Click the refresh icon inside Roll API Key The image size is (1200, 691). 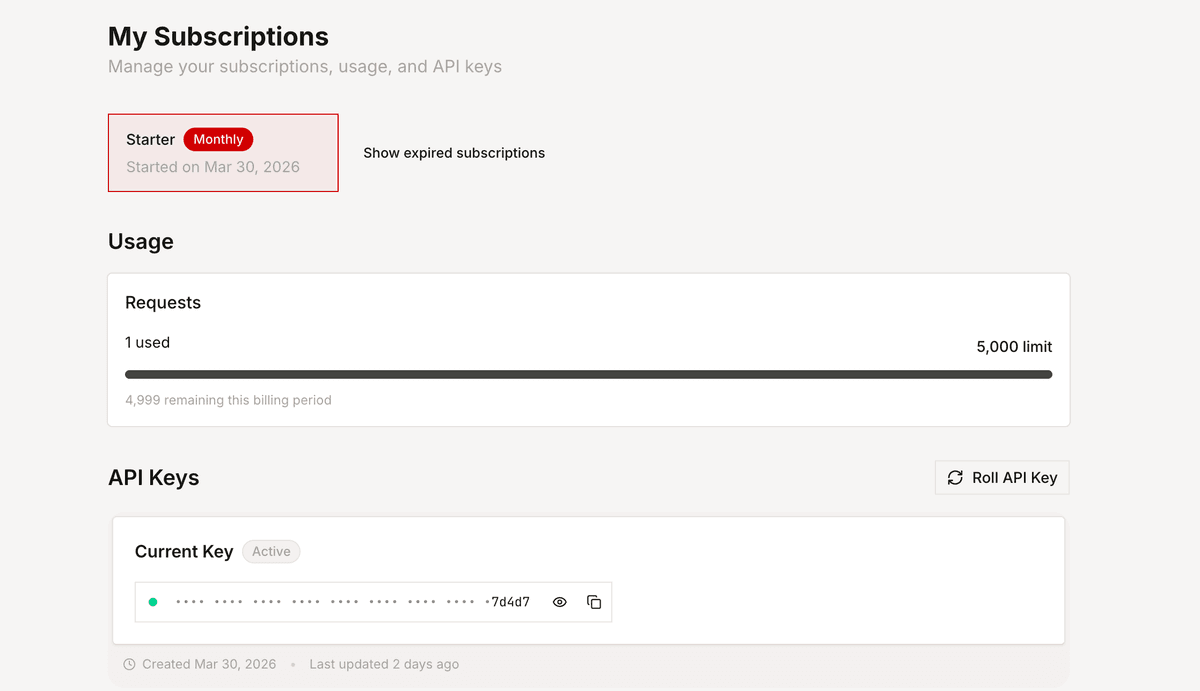pos(955,477)
